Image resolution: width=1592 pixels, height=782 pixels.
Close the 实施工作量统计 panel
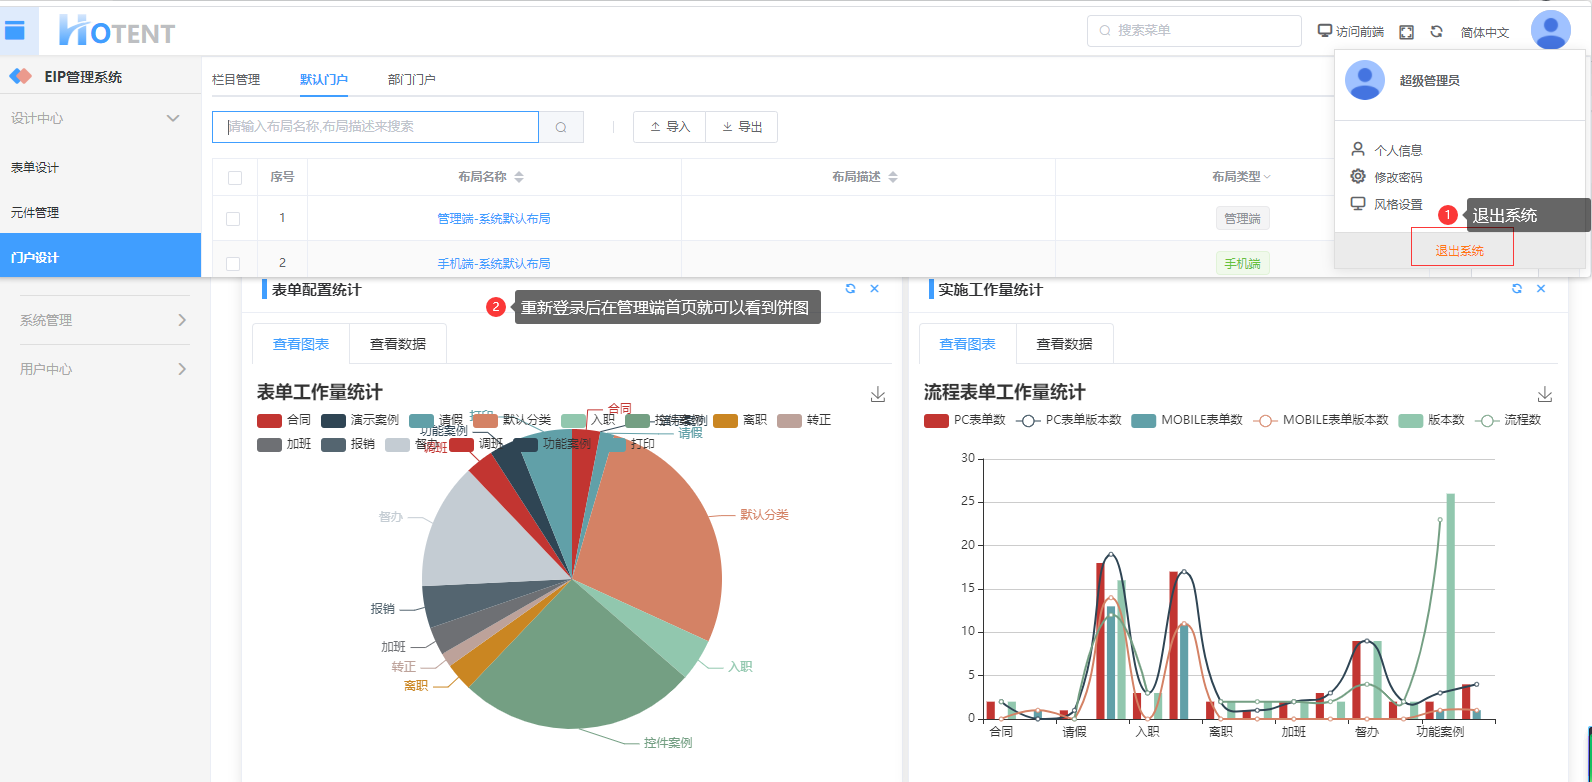click(x=1540, y=289)
